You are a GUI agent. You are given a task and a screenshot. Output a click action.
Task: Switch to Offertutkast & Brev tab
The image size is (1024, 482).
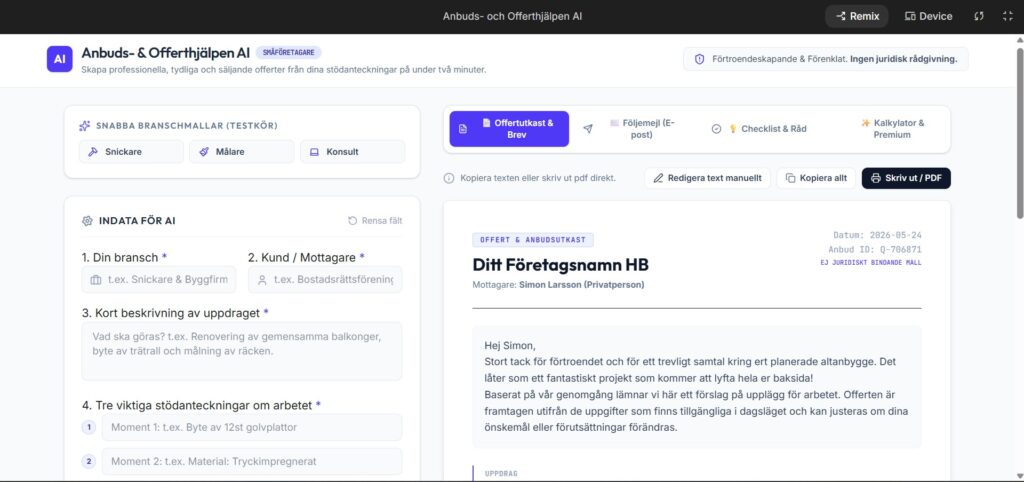coord(509,129)
